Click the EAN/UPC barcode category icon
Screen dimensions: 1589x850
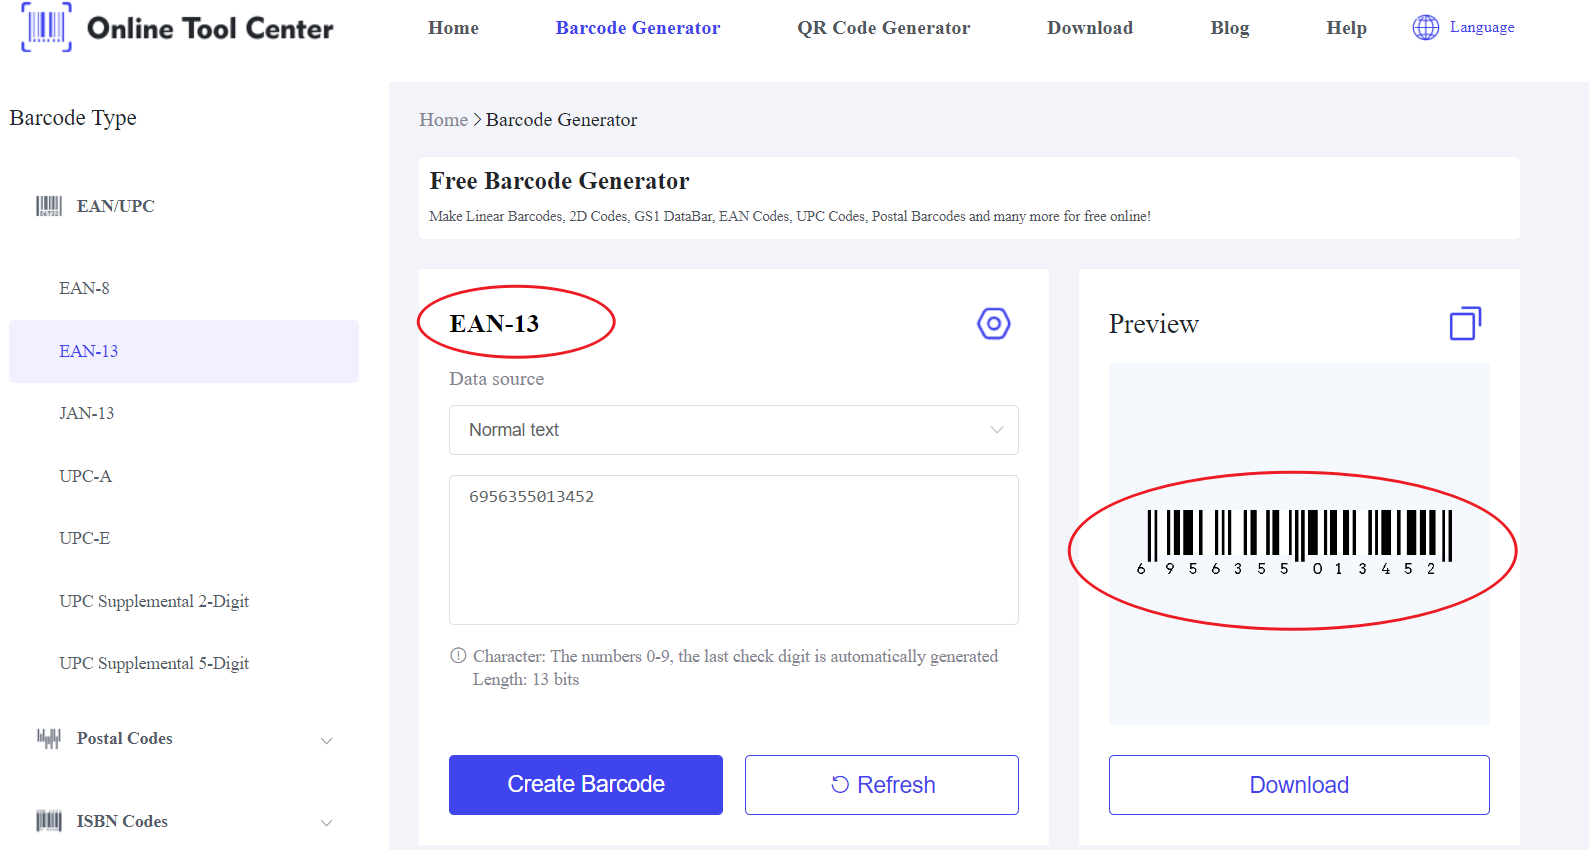[49, 206]
